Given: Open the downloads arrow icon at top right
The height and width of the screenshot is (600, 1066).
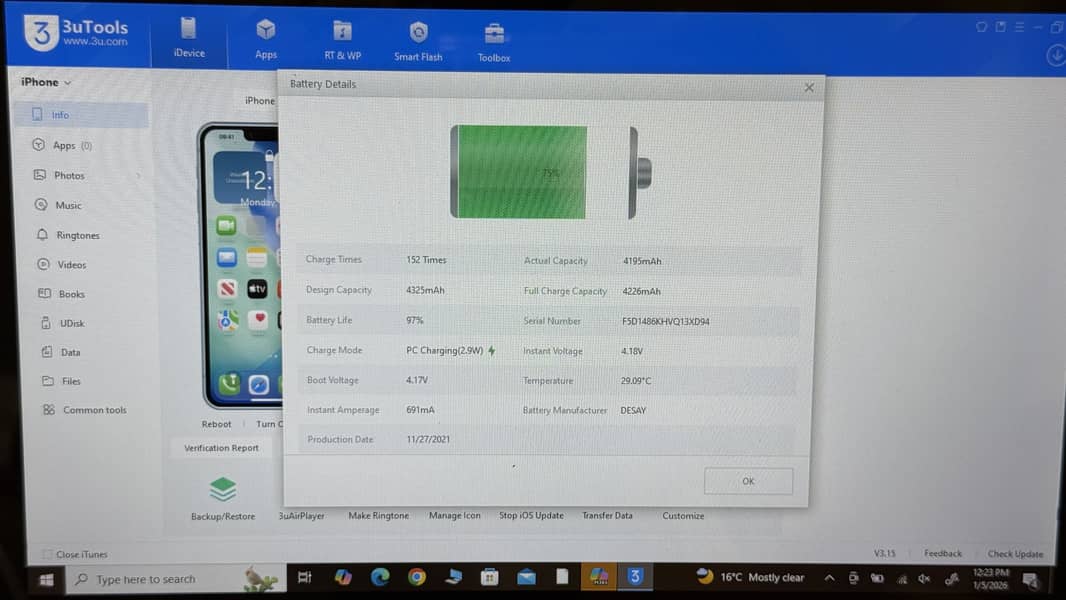Looking at the screenshot, I should tap(1056, 57).
